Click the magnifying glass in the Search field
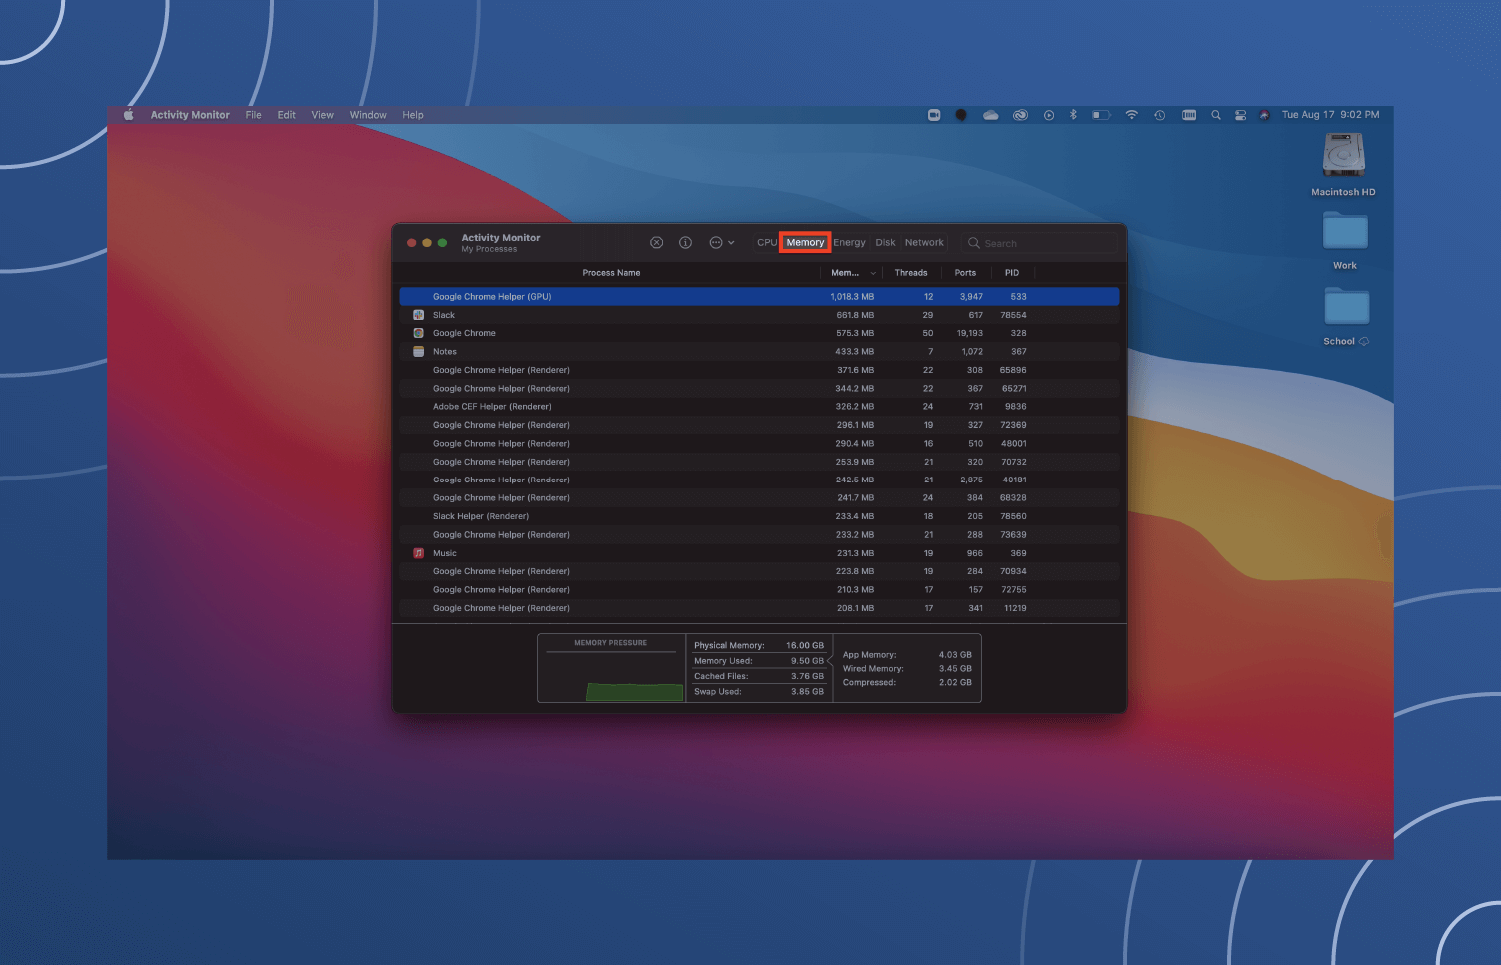This screenshot has height=965, width=1501. pyautogui.click(x=973, y=242)
